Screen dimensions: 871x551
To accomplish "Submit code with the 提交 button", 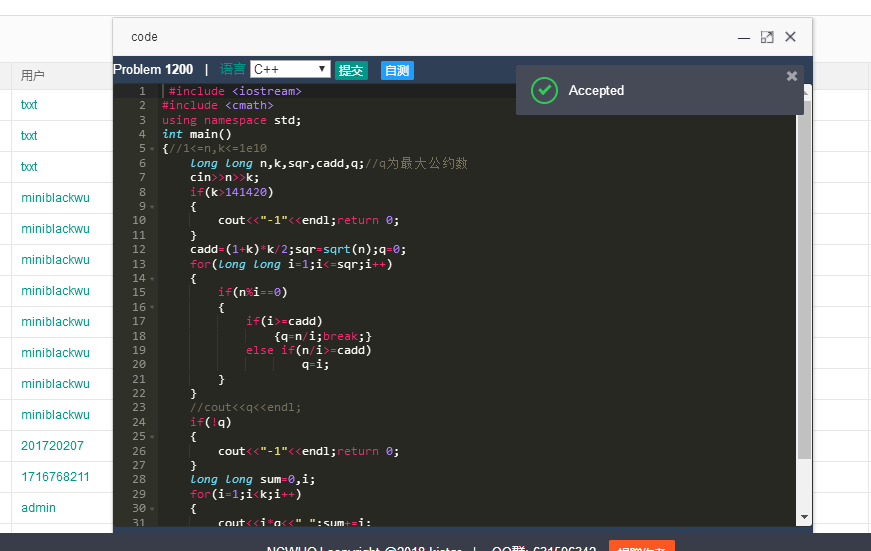I will coord(351,71).
